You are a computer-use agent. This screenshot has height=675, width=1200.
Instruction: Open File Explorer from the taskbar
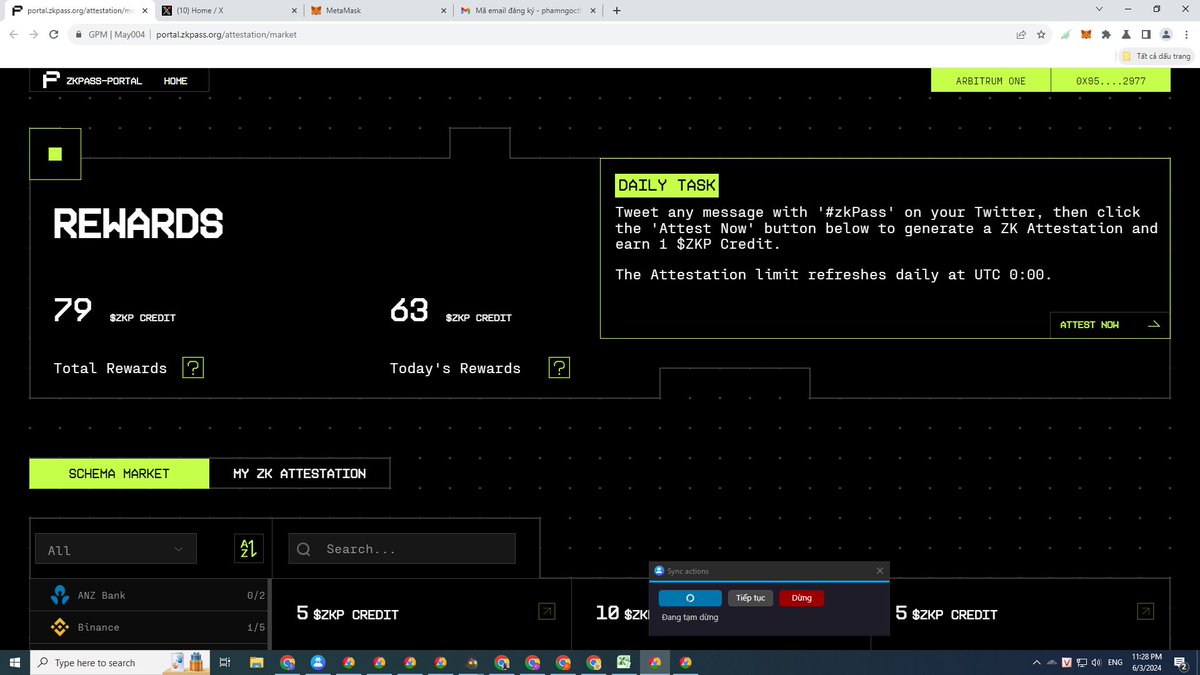pos(257,662)
